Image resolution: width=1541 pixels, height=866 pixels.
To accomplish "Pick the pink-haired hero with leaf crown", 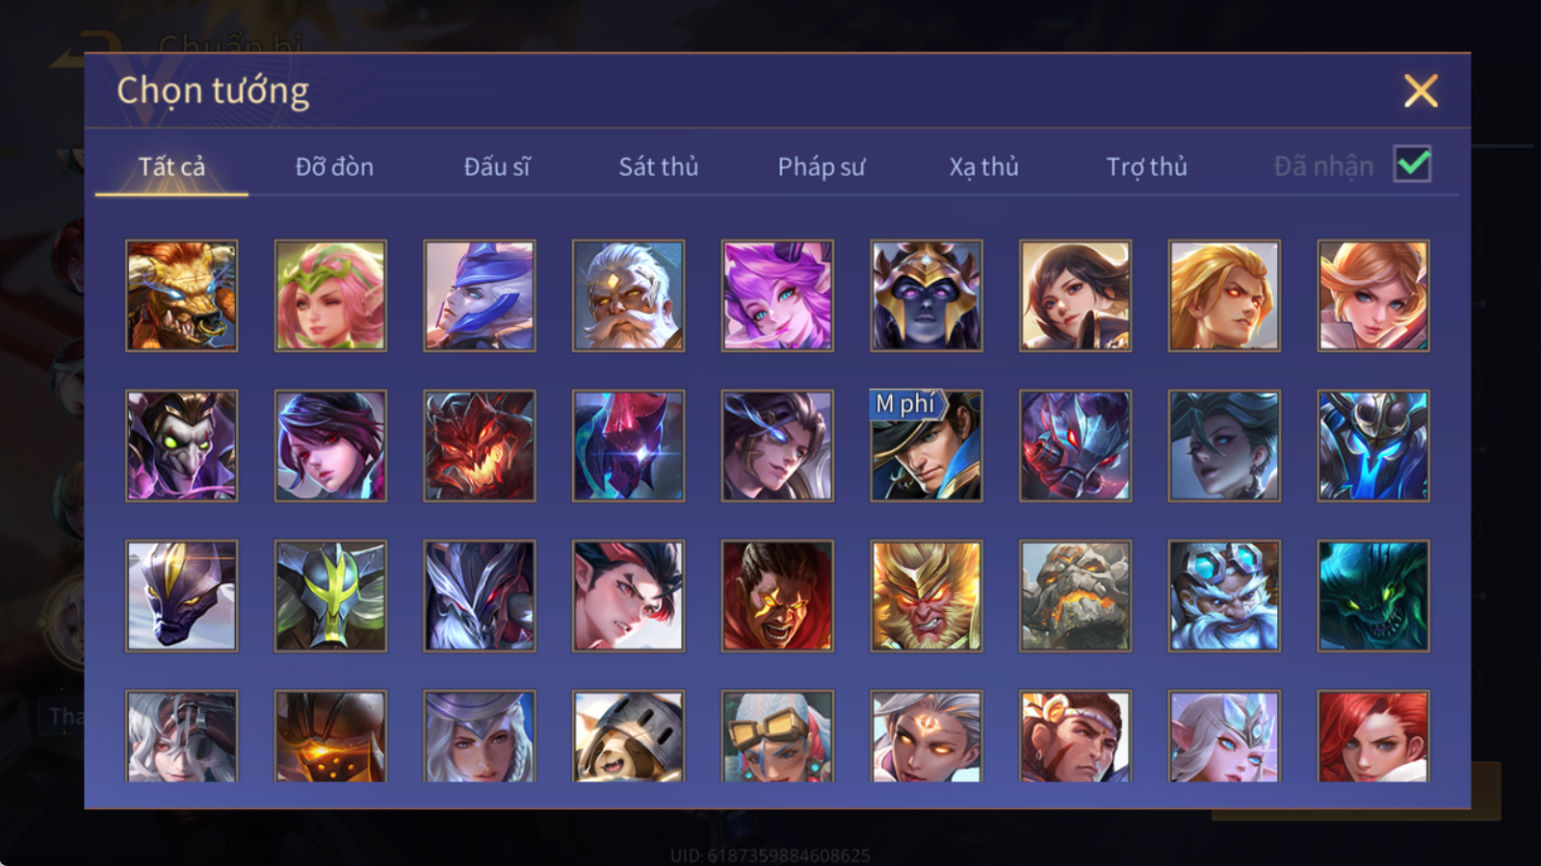I will click(330, 295).
